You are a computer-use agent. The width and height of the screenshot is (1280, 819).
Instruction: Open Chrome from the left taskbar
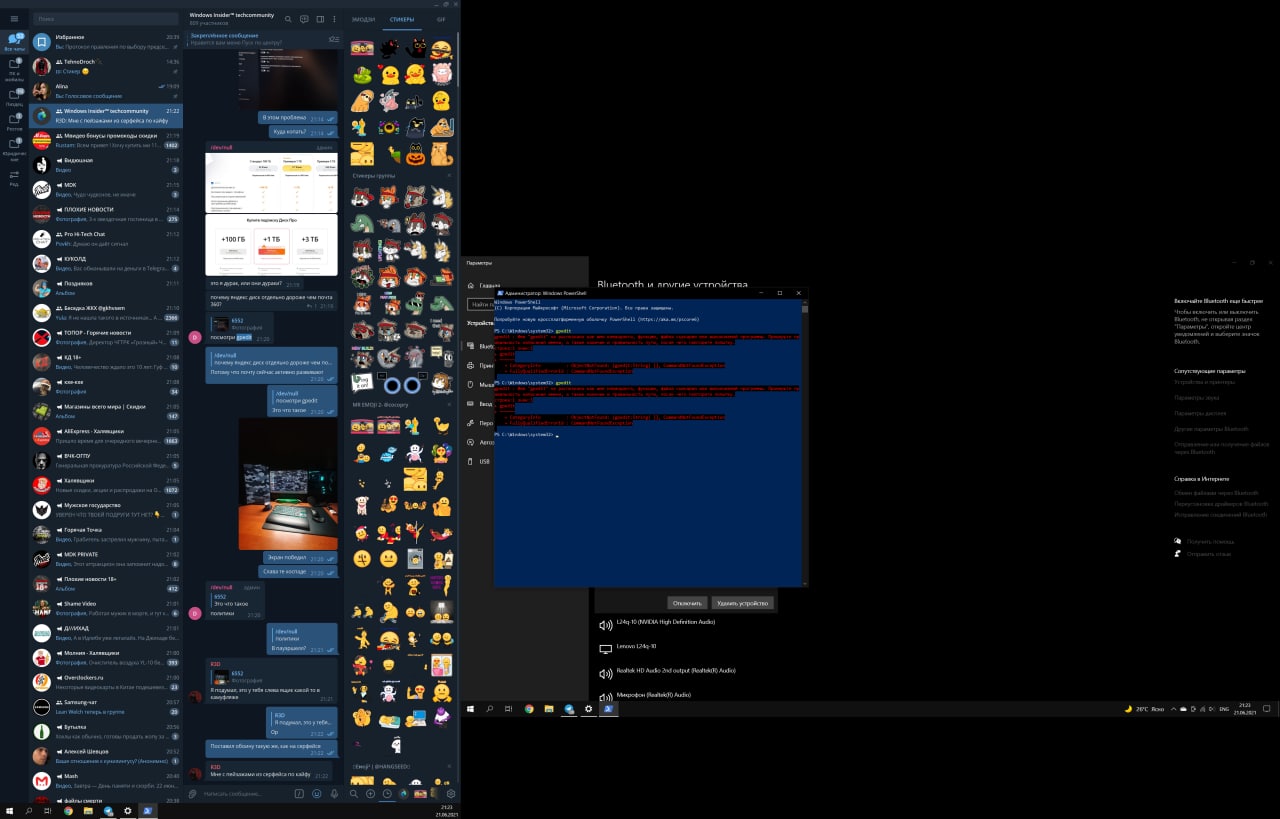(x=68, y=811)
